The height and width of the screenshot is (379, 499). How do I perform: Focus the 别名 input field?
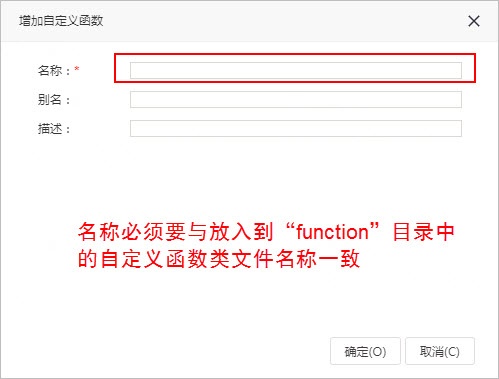coord(296,99)
